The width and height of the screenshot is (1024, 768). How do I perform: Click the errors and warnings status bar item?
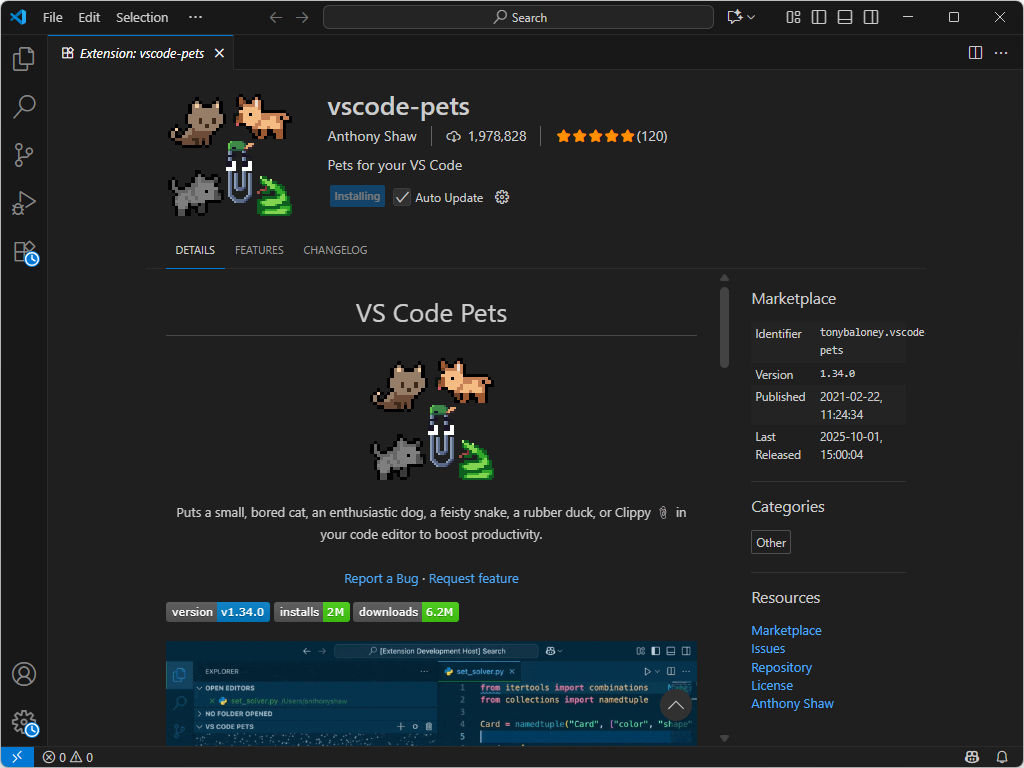pyautogui.click(x=66, y=757)
